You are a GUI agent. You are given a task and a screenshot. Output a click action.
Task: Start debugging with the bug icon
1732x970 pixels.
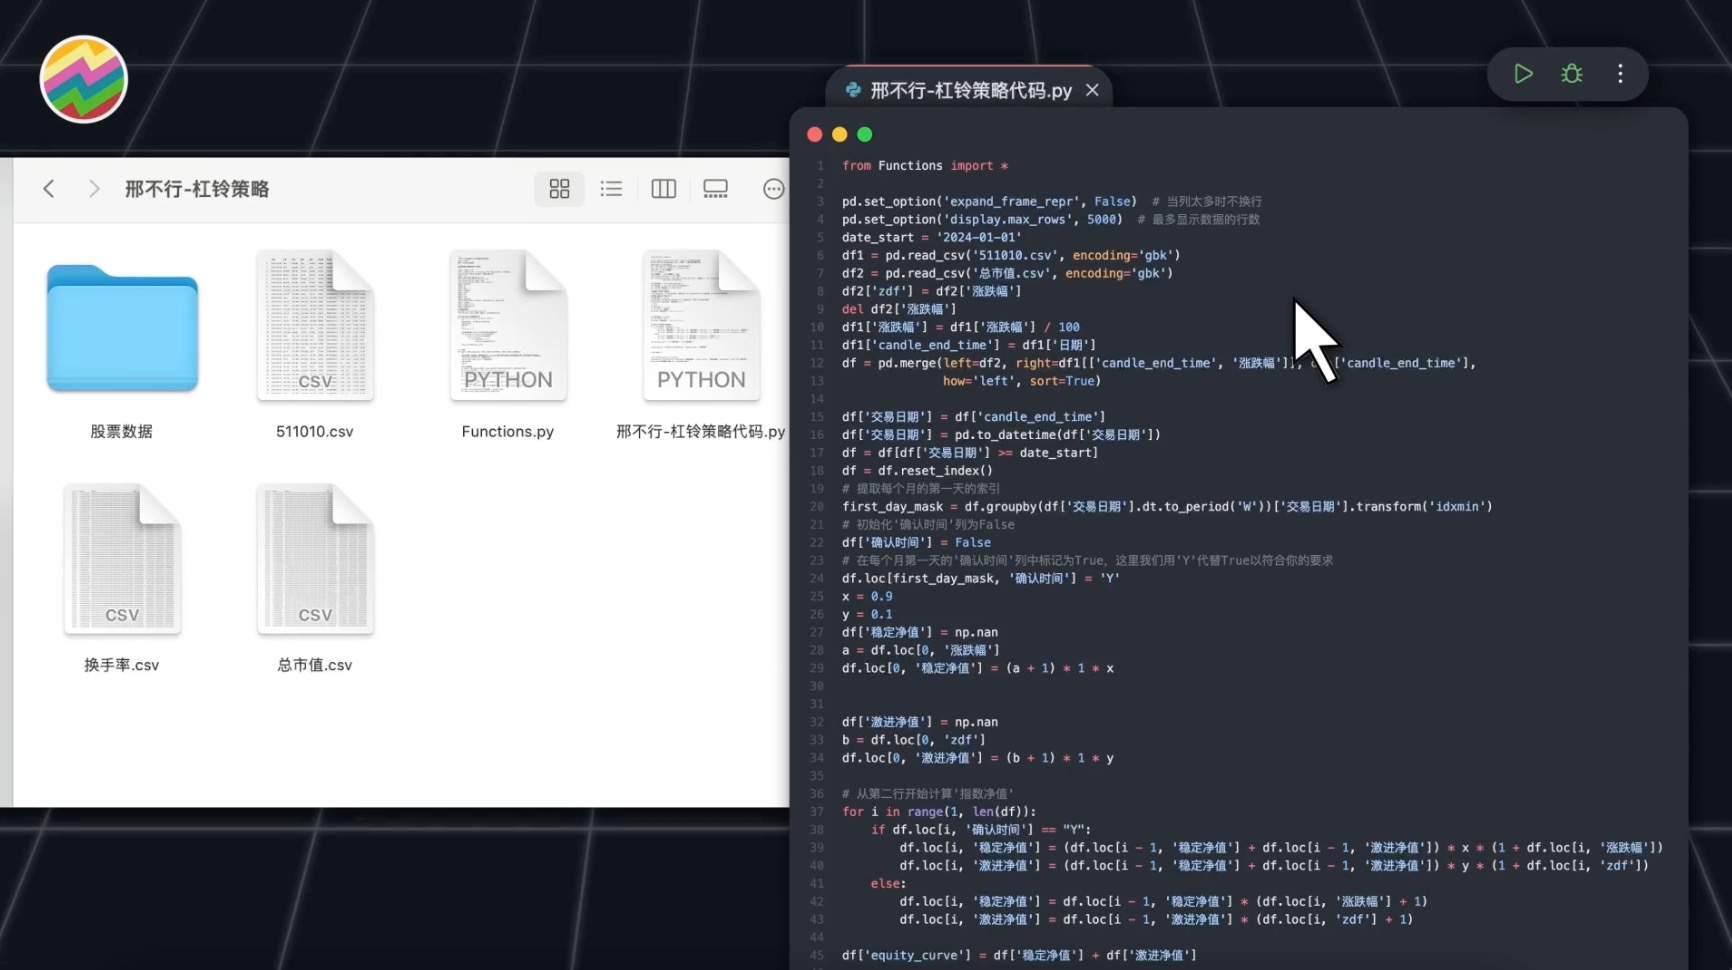click(x=1572, y=74)
